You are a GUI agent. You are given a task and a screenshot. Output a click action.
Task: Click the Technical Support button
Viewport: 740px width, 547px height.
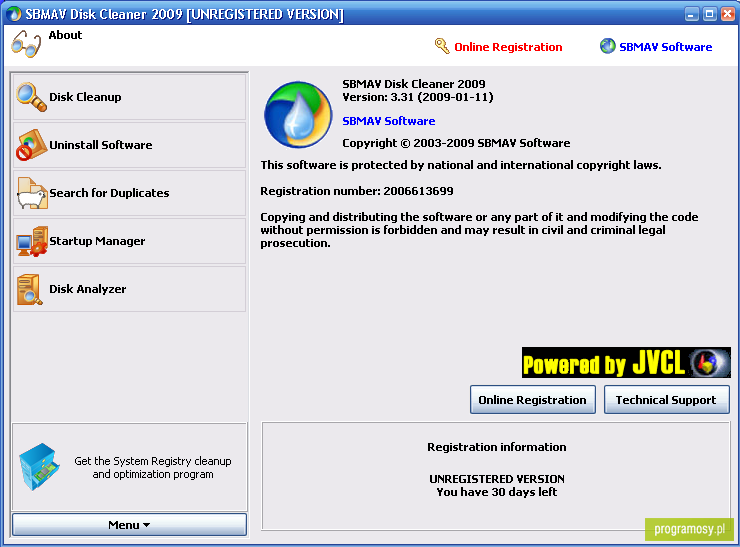click(666, 400)
